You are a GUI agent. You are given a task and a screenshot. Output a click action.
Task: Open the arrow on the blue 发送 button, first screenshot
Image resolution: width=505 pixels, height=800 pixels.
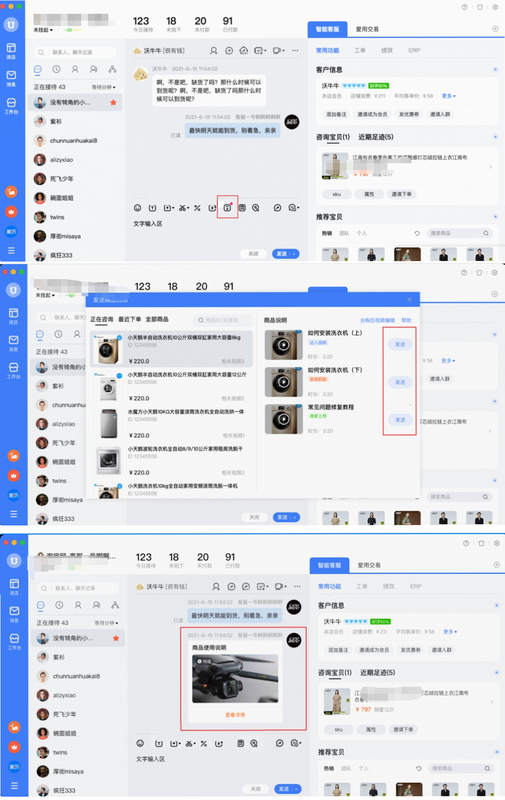click(295, 254)
